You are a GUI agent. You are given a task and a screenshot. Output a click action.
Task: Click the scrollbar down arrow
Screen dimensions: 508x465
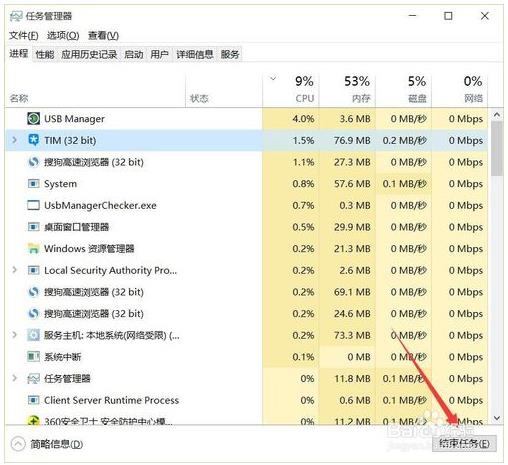pyautogui.click(x=497, y=418)
